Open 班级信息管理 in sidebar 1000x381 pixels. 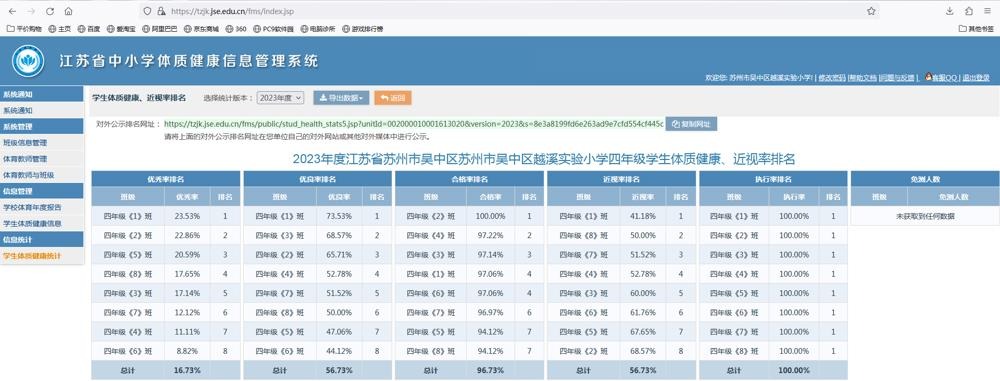[x=41, y=142]
